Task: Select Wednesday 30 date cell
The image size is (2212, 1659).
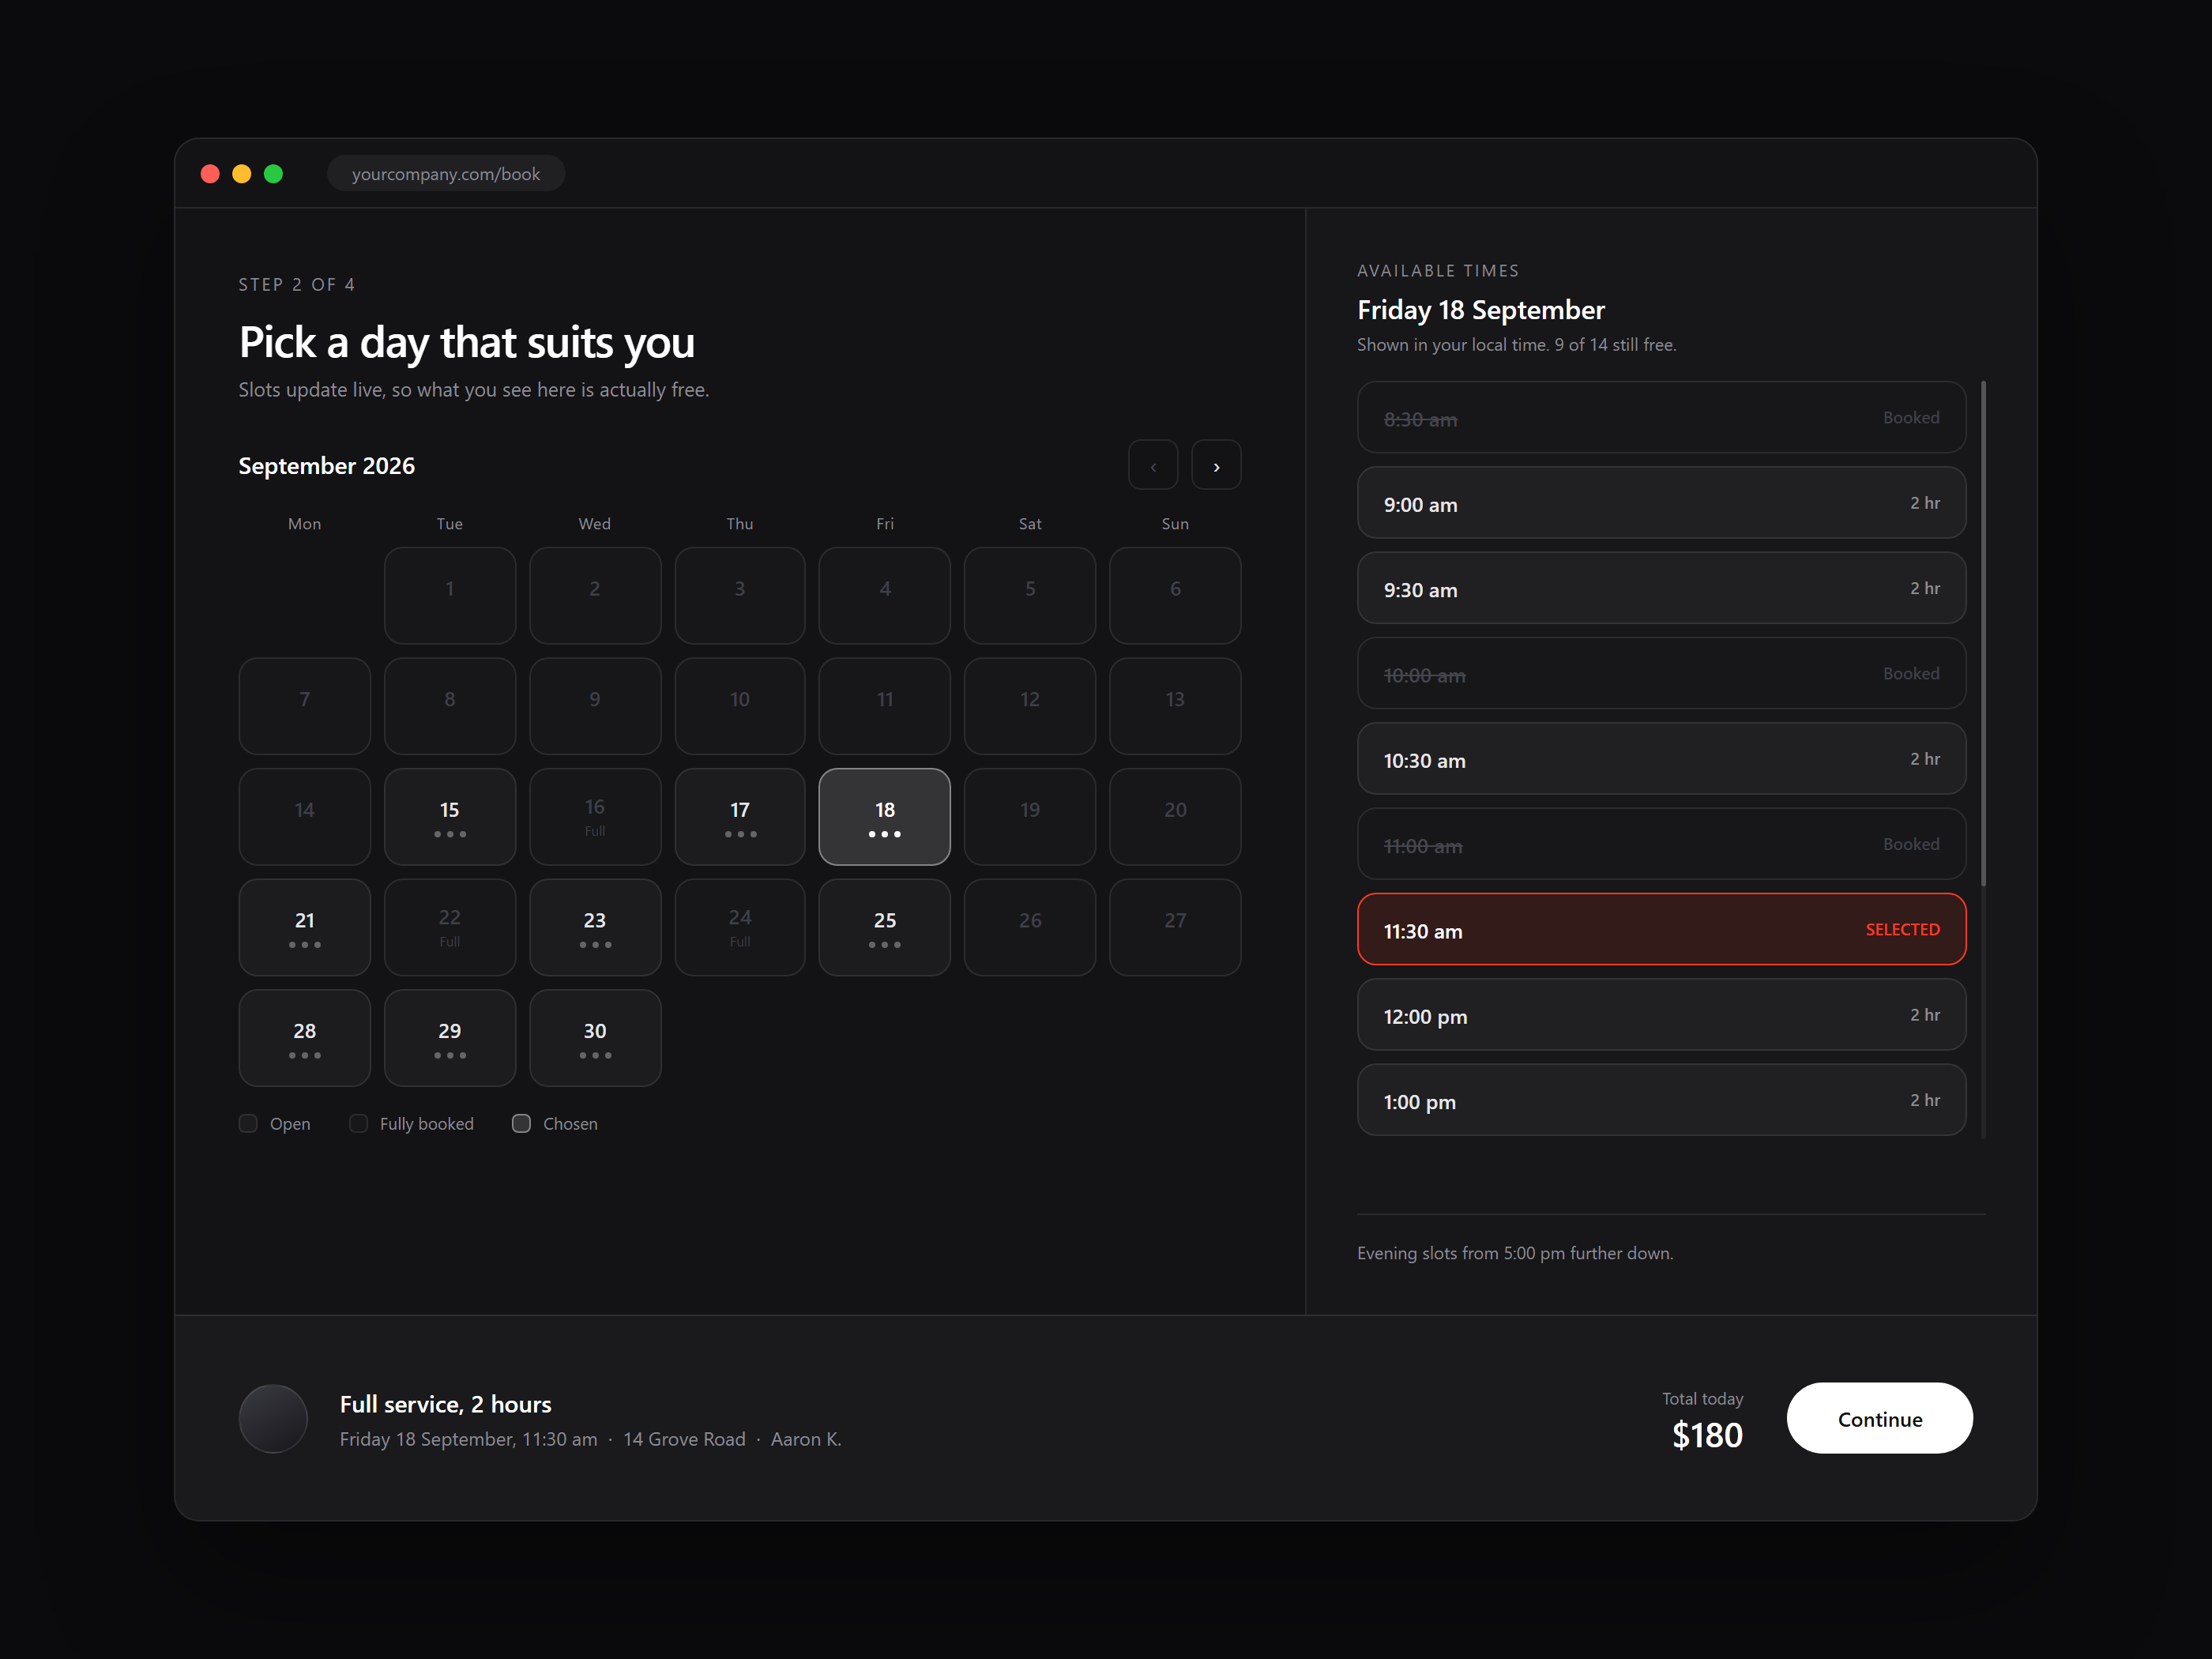Action: coord(595,1038)
